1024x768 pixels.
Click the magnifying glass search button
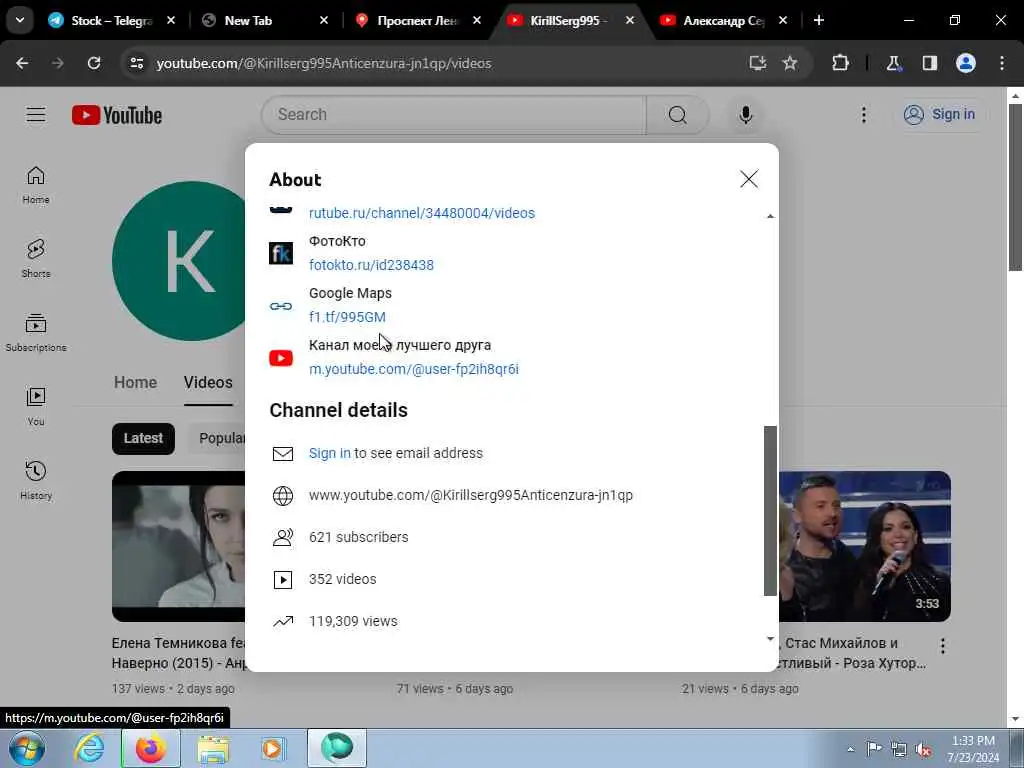point(677,115)
